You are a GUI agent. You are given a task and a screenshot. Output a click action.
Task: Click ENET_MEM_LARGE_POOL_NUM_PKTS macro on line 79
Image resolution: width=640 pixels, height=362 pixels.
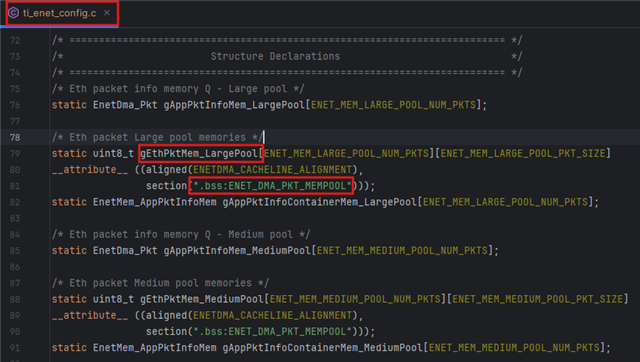tap(346, 153)
